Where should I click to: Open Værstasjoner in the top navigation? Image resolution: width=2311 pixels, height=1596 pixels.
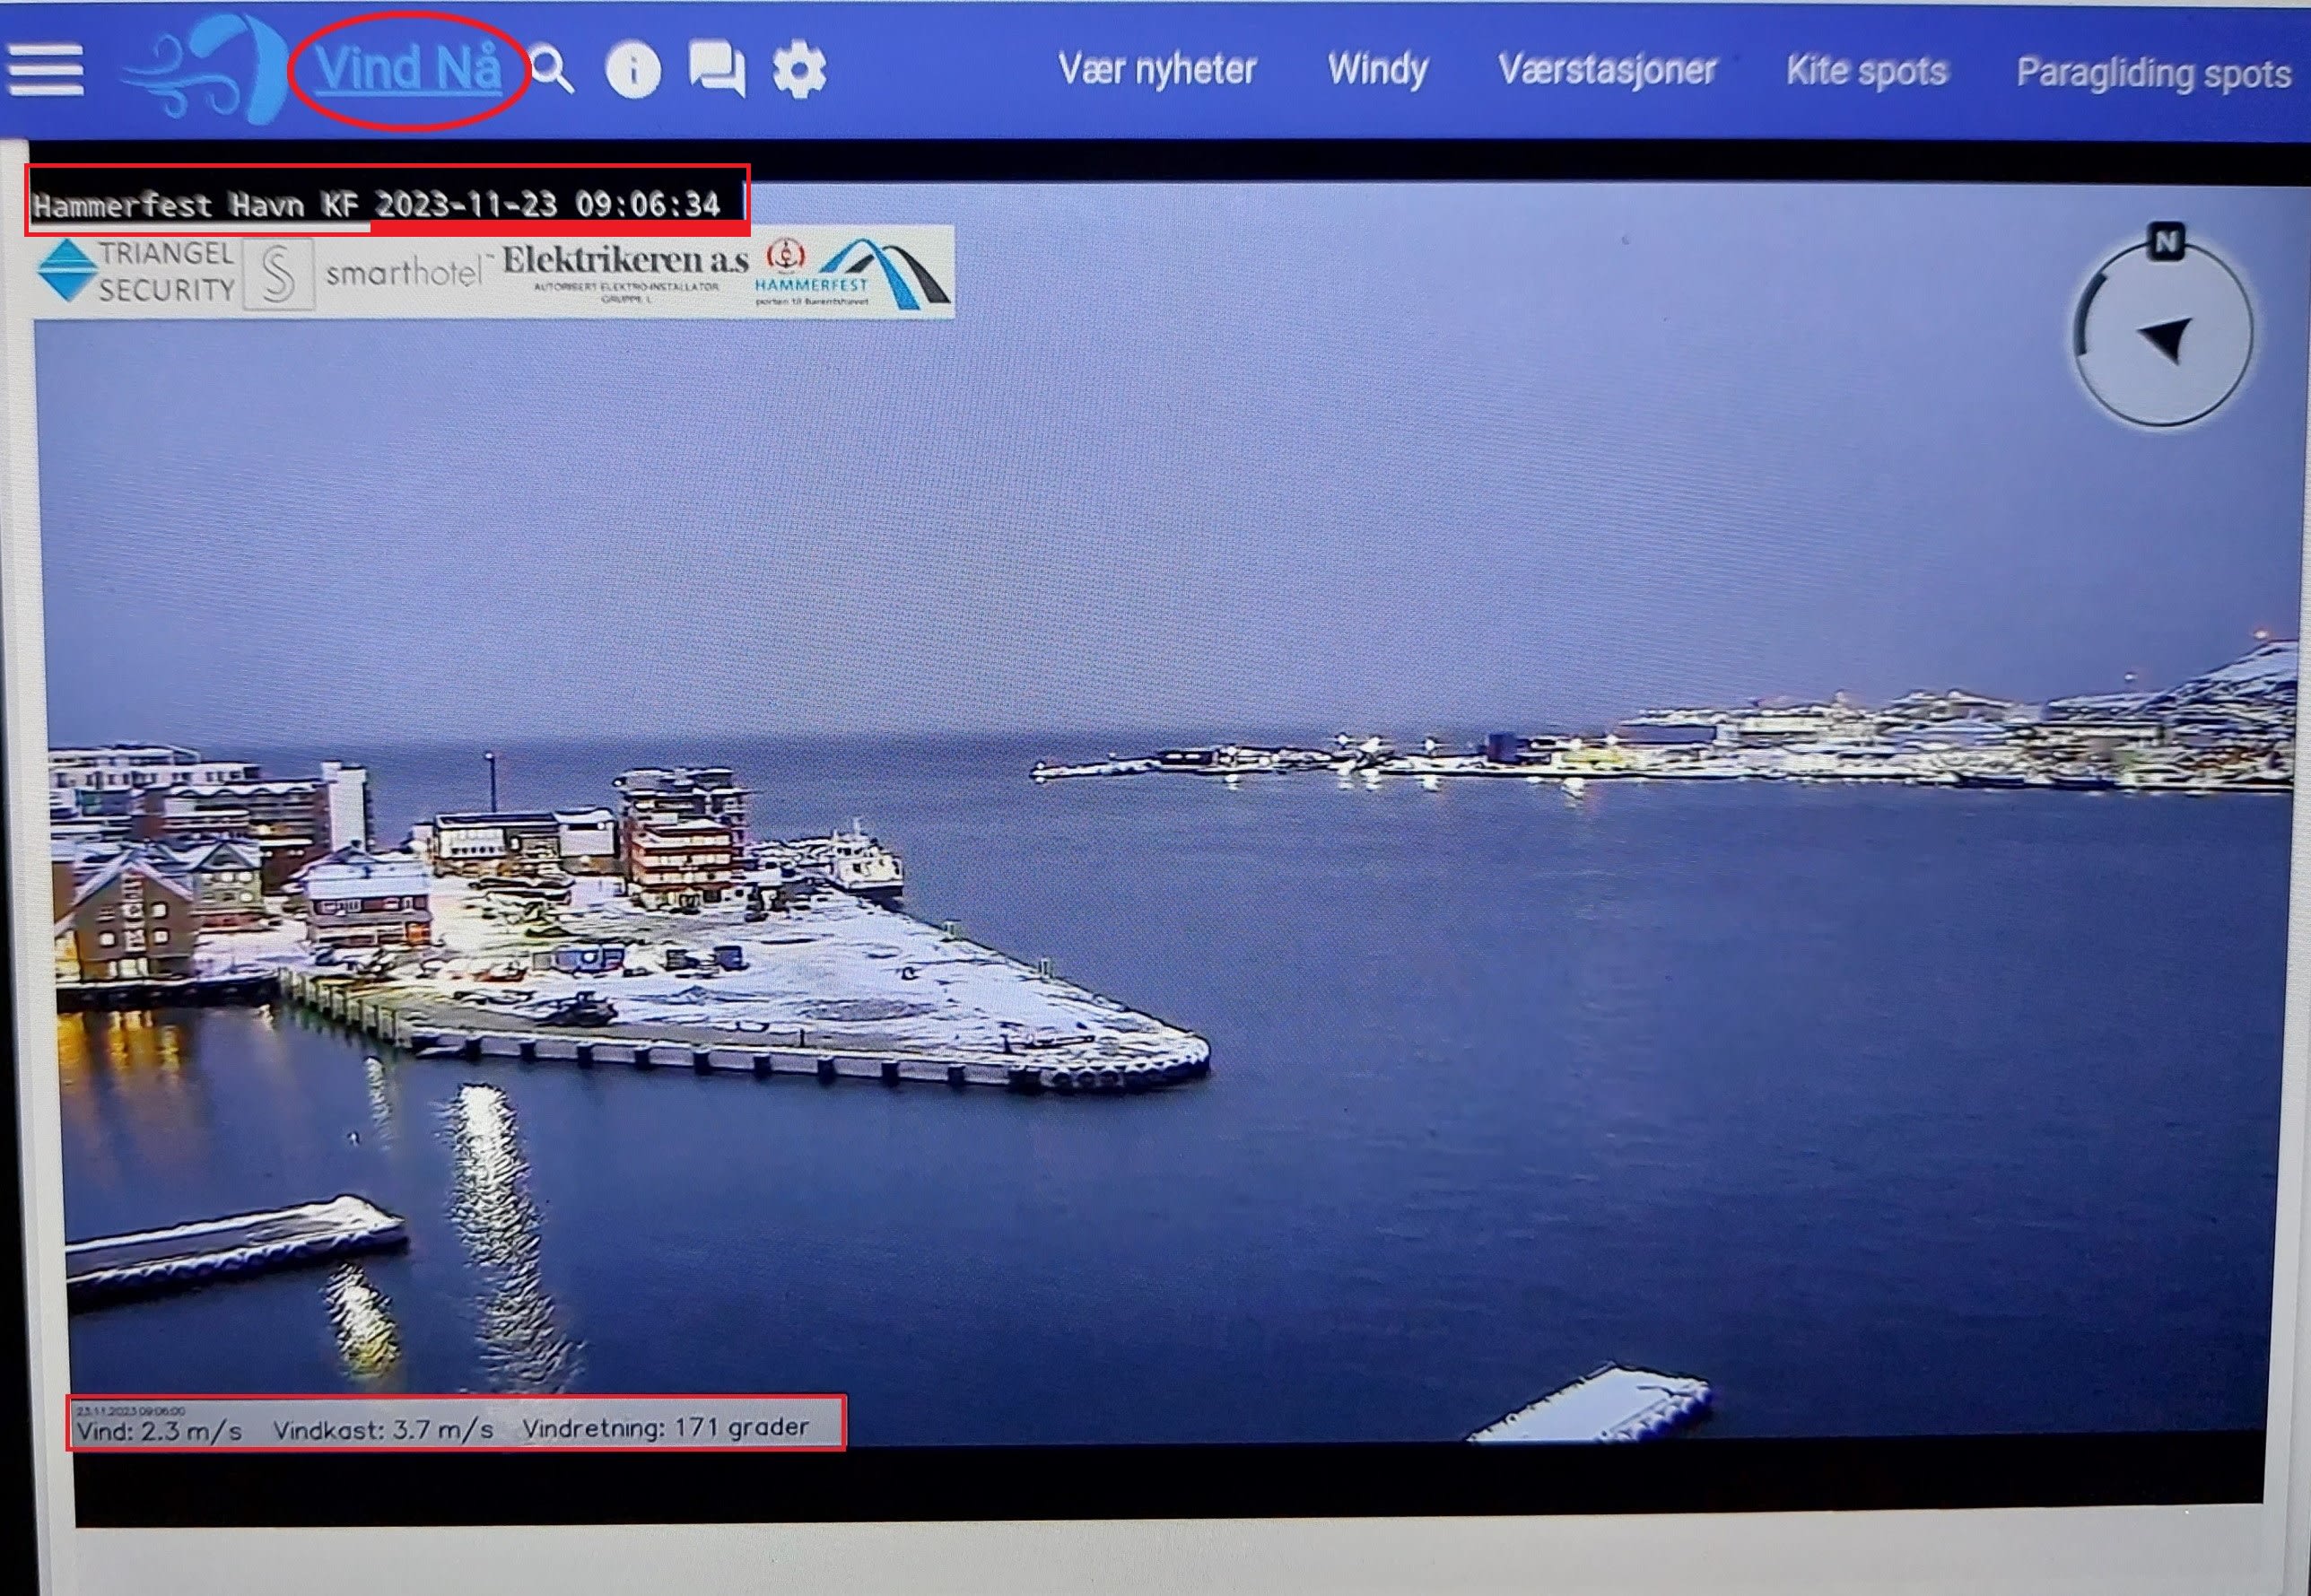[x=1606, y=70]
